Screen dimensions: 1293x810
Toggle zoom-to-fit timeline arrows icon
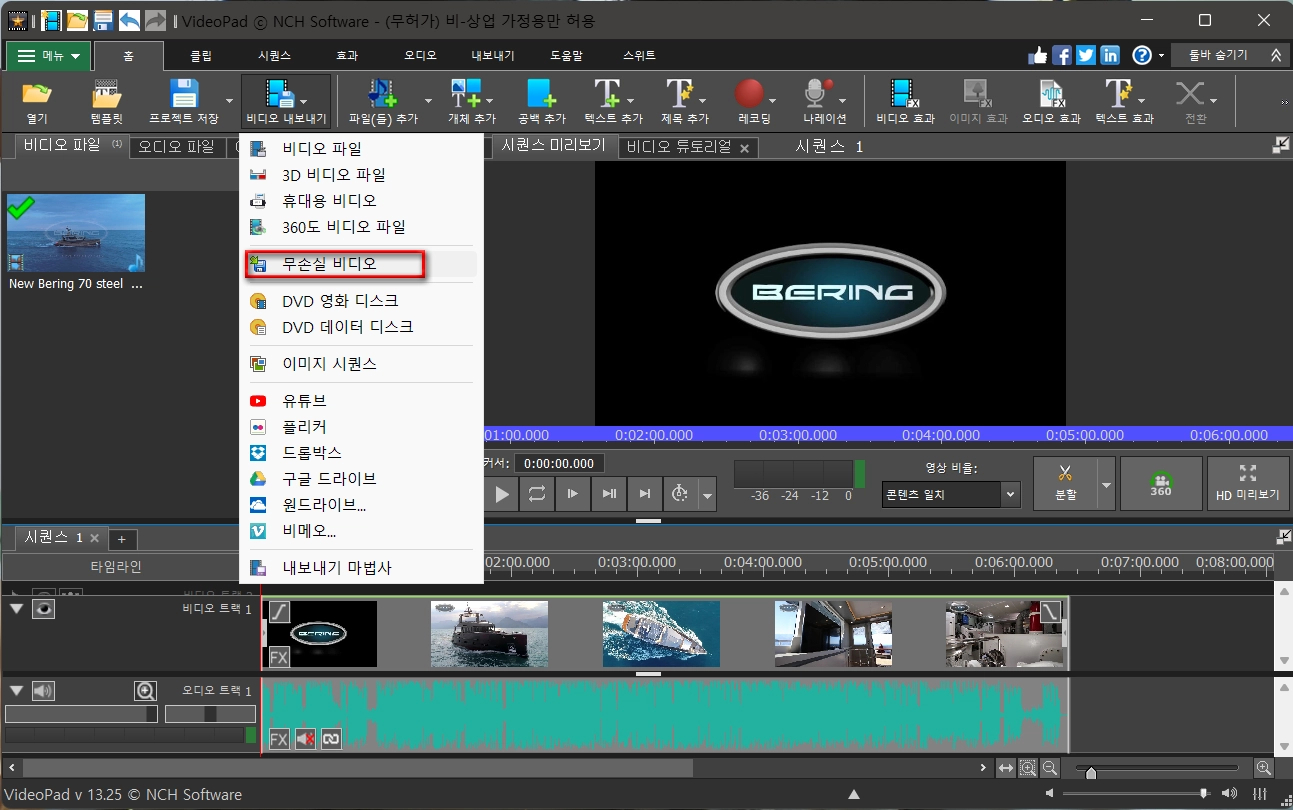[x=1006, y=768]
